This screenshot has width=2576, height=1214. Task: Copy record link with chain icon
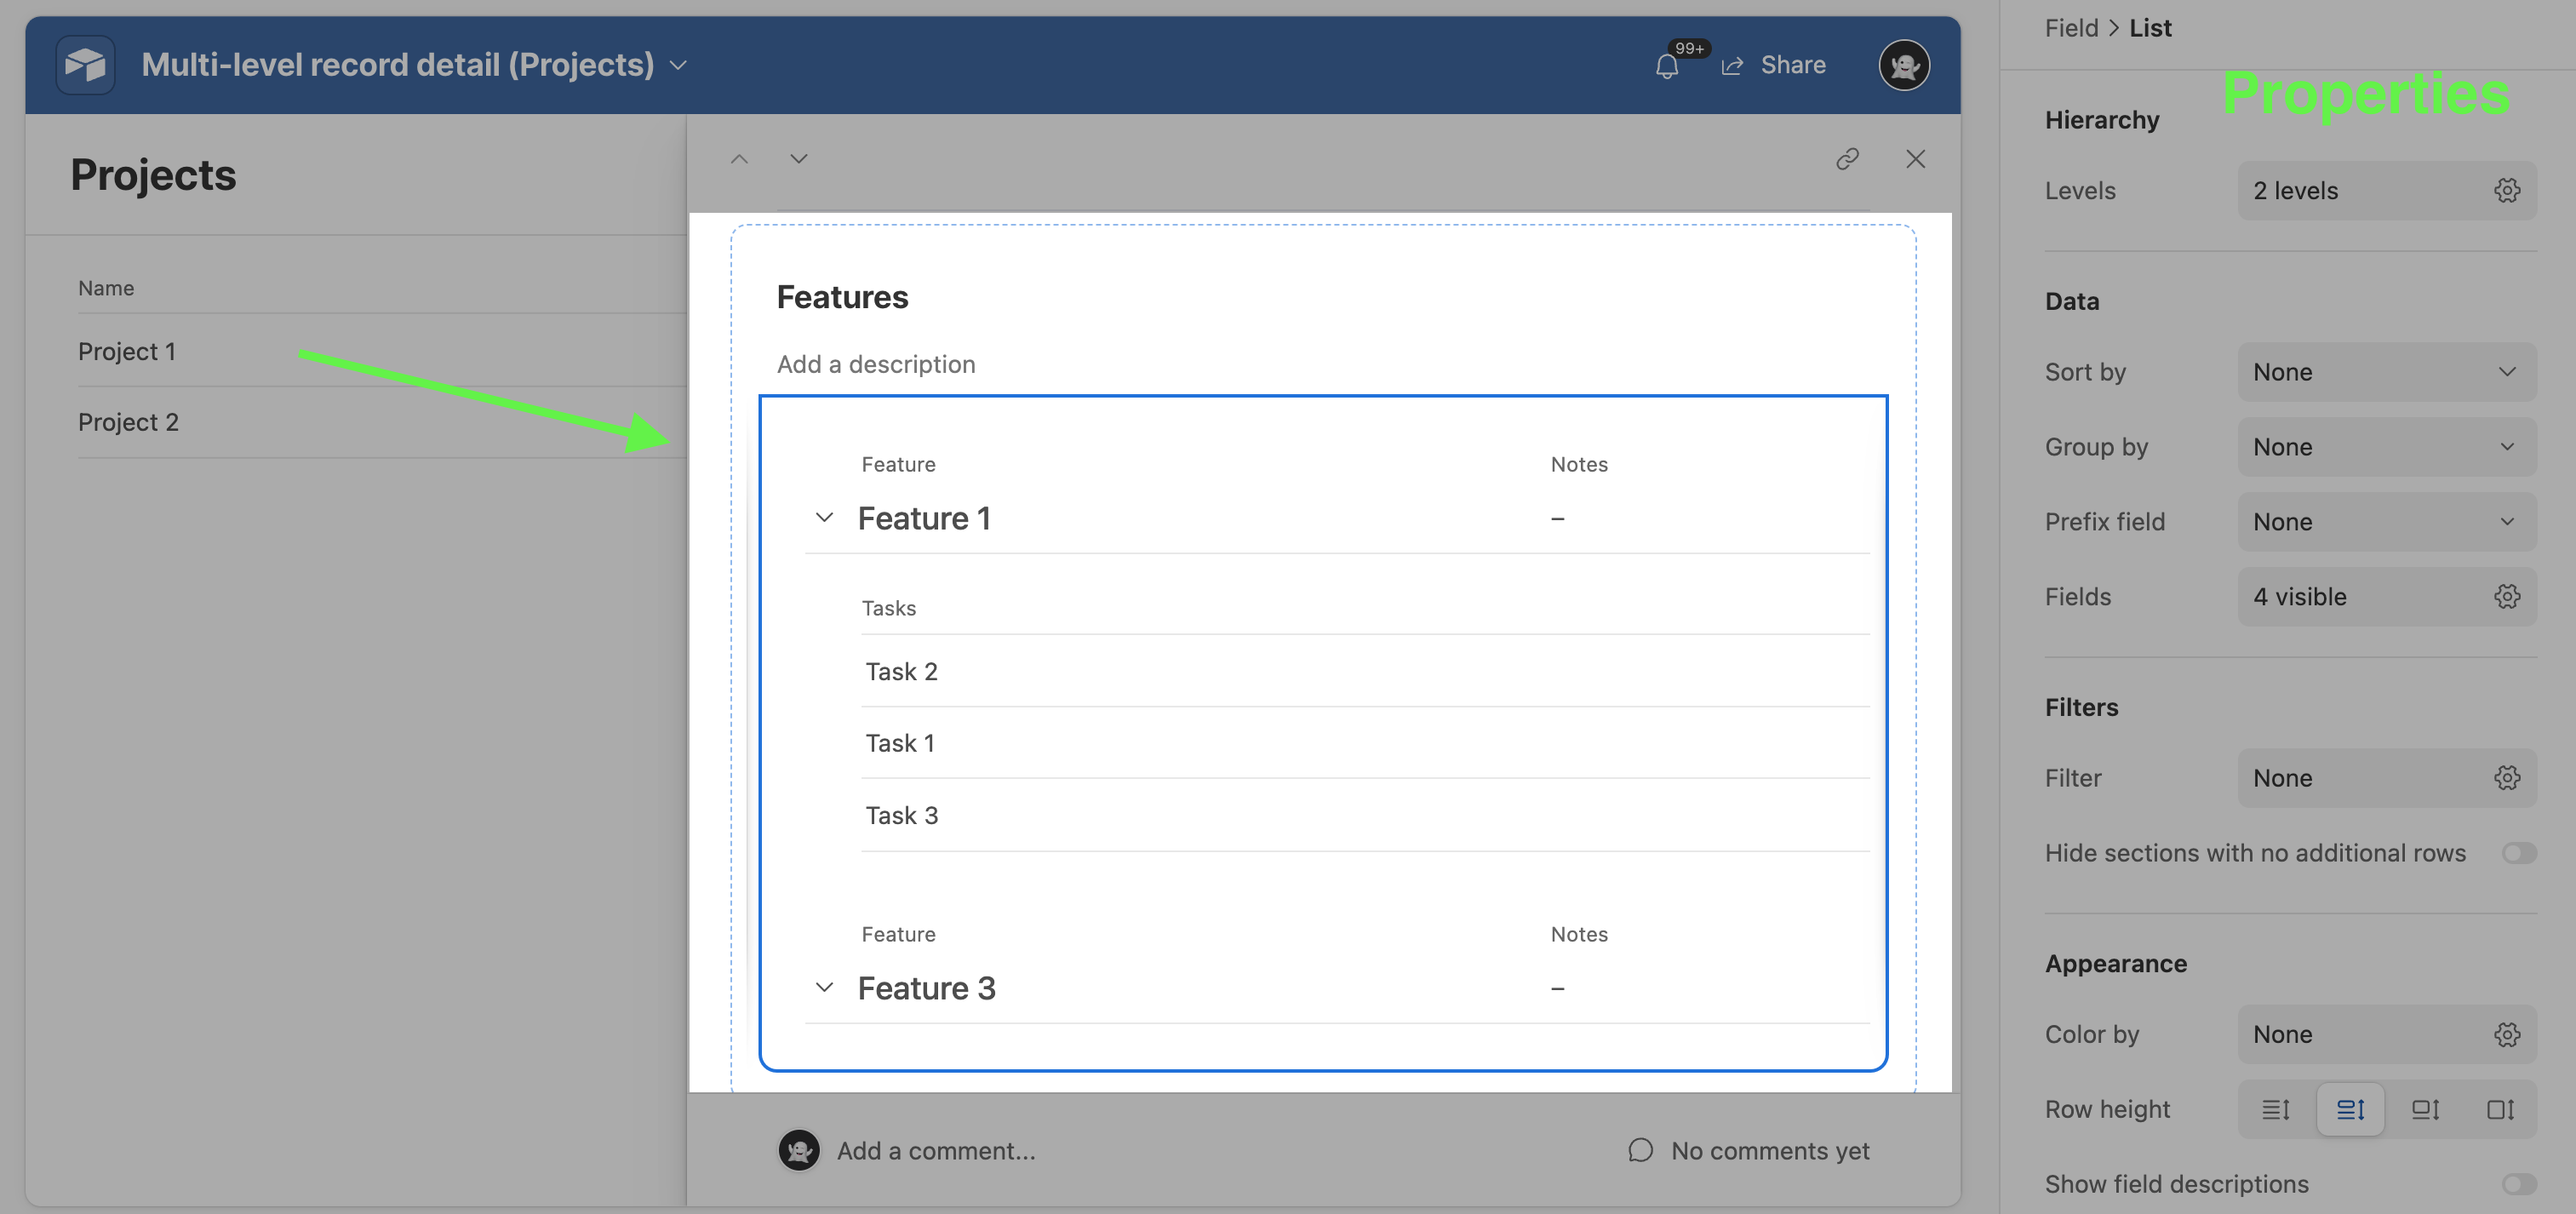click(1847, 159)
